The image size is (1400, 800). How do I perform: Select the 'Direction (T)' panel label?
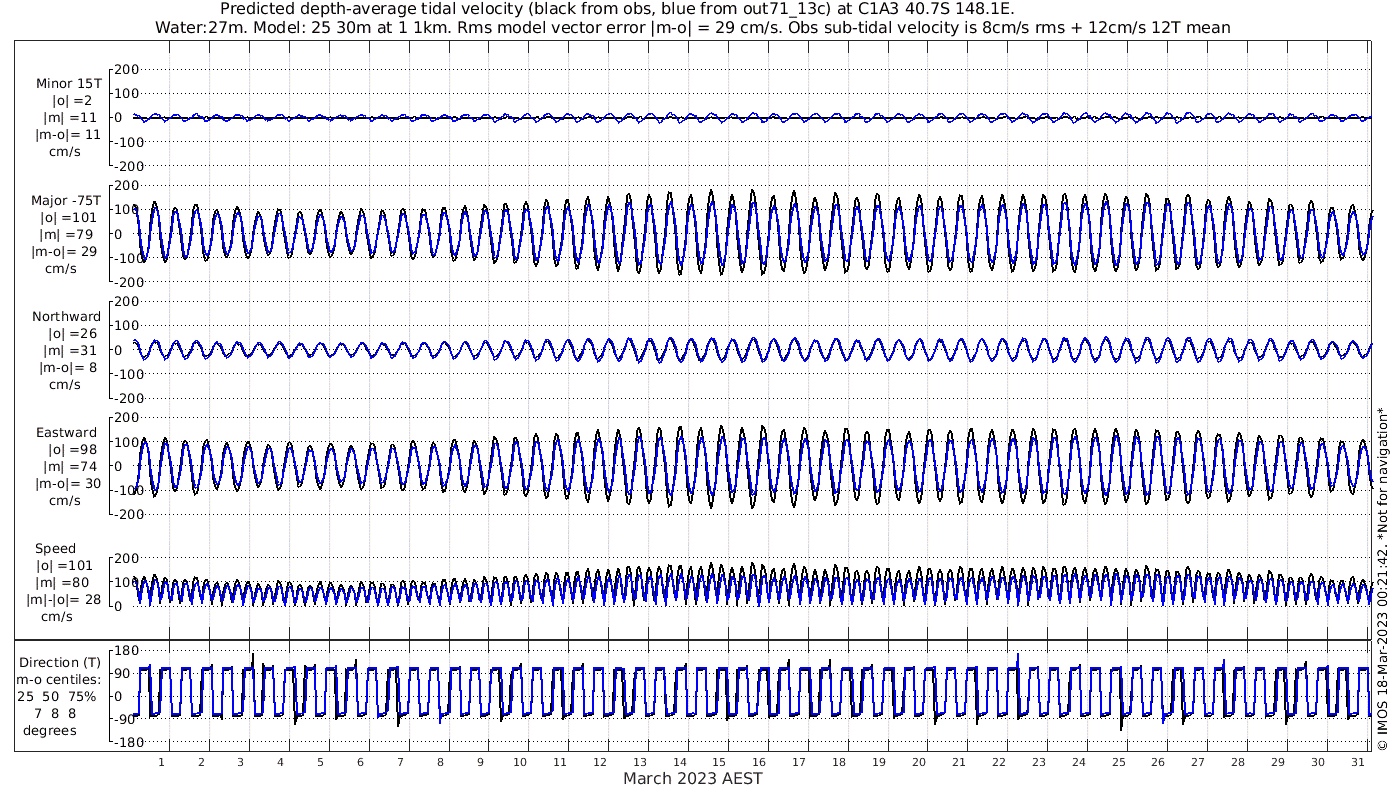[60, 663]
